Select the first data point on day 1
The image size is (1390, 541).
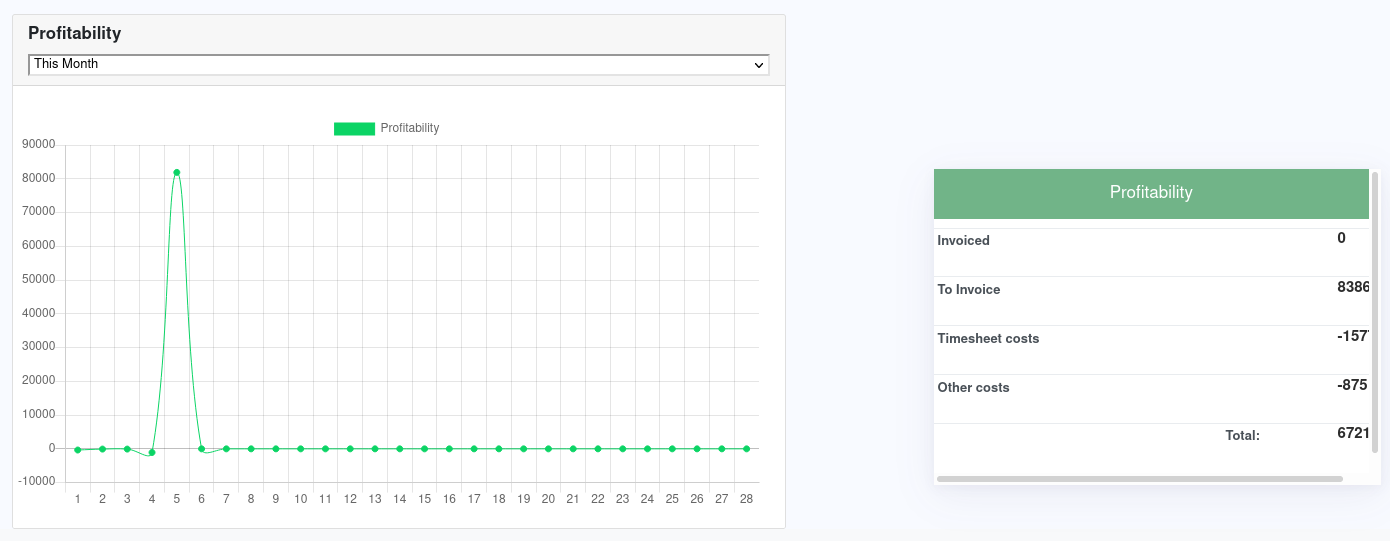point(78,450)
